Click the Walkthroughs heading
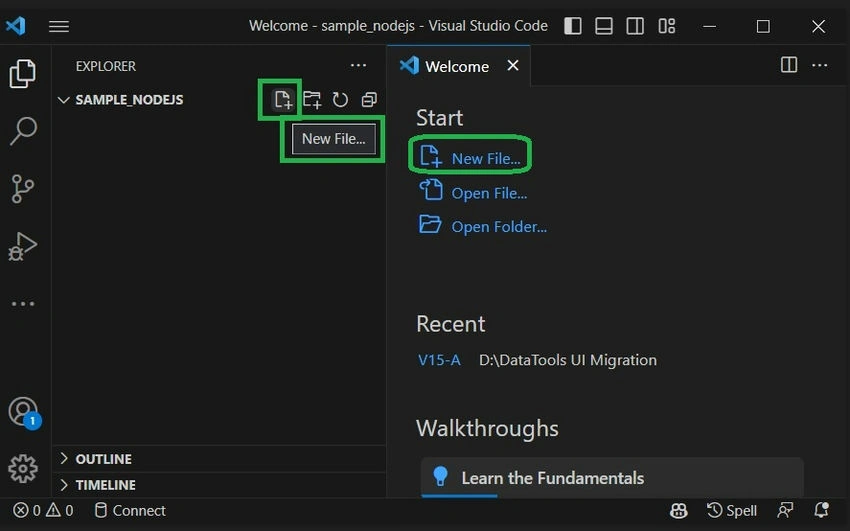 (x=487, y=428)
